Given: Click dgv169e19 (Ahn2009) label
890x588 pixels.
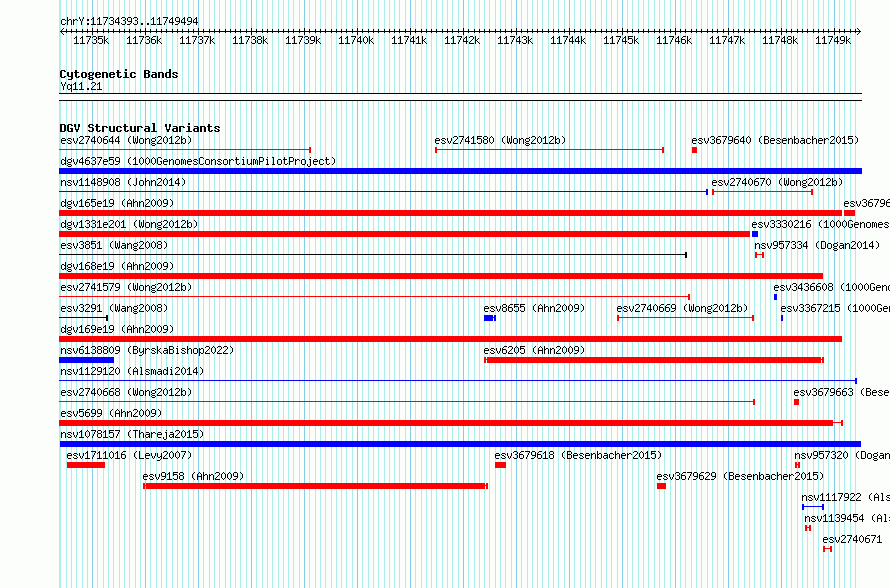Looking at the screenshot, I should coord(117,329).
